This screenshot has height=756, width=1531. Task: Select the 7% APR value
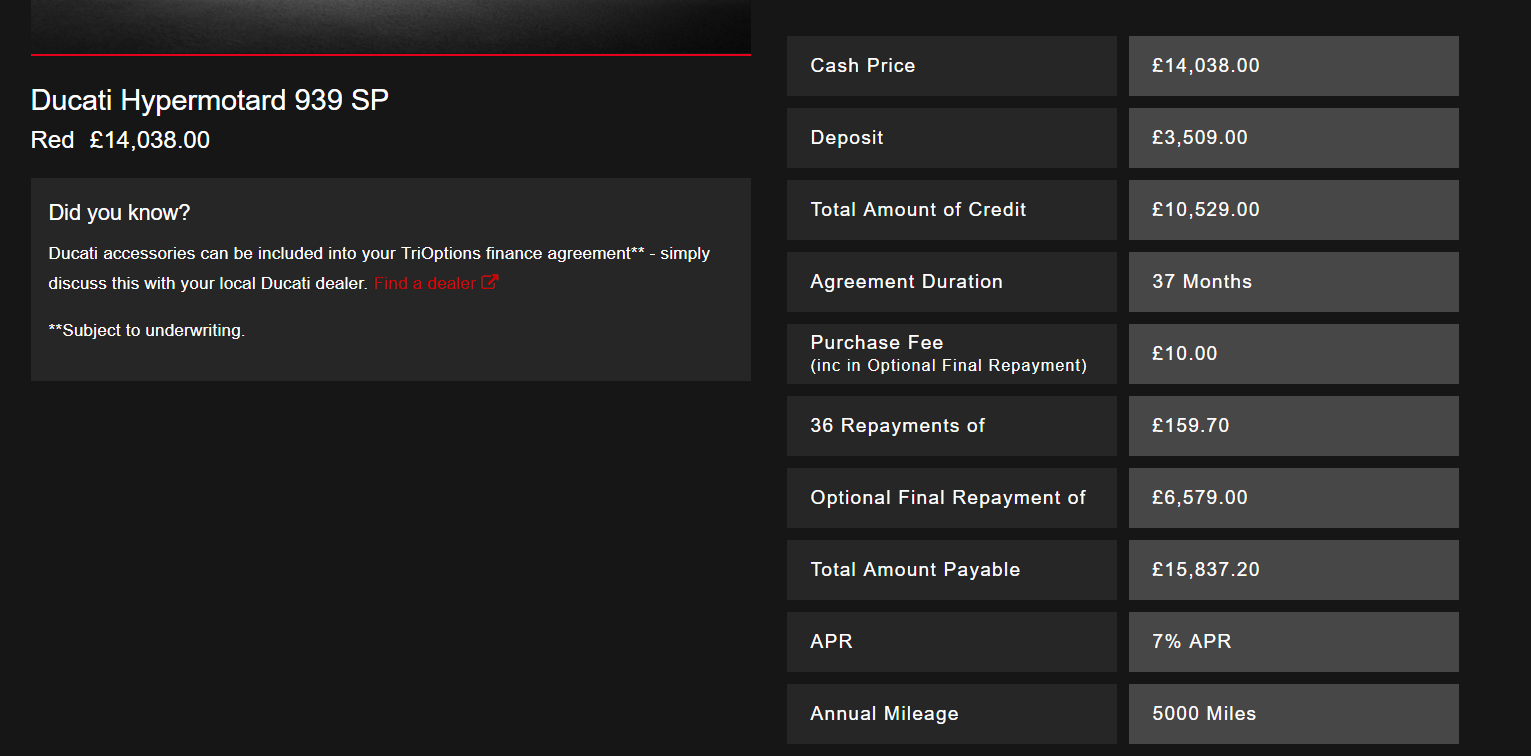[1192, 642]
